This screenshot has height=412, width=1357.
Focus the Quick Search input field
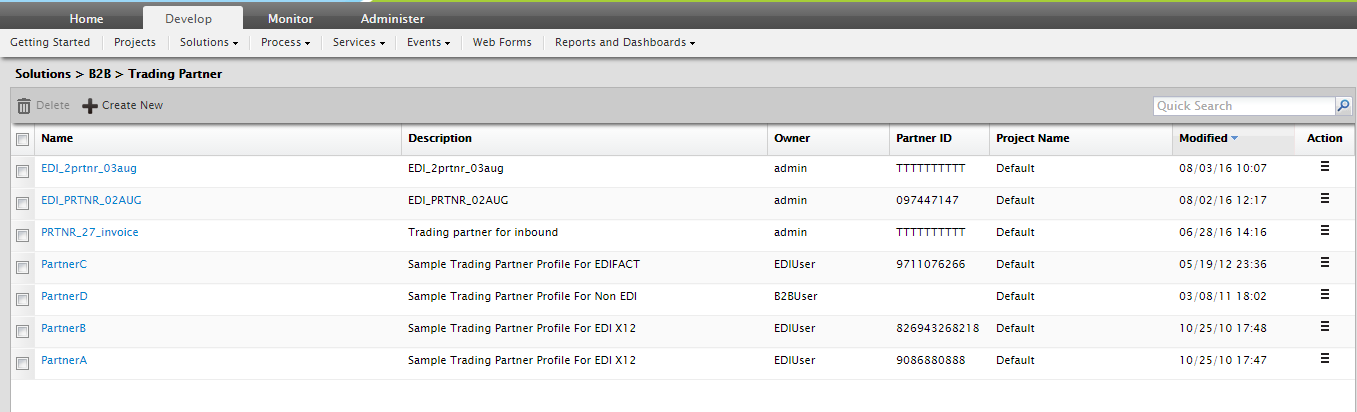(x=1245, y=106)
